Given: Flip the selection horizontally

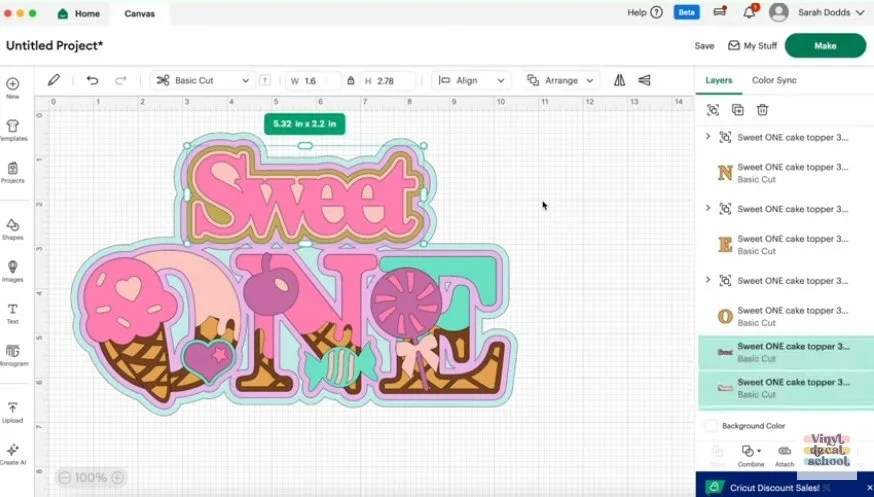Looking at the screenshot, I should (x=619, y=80).
